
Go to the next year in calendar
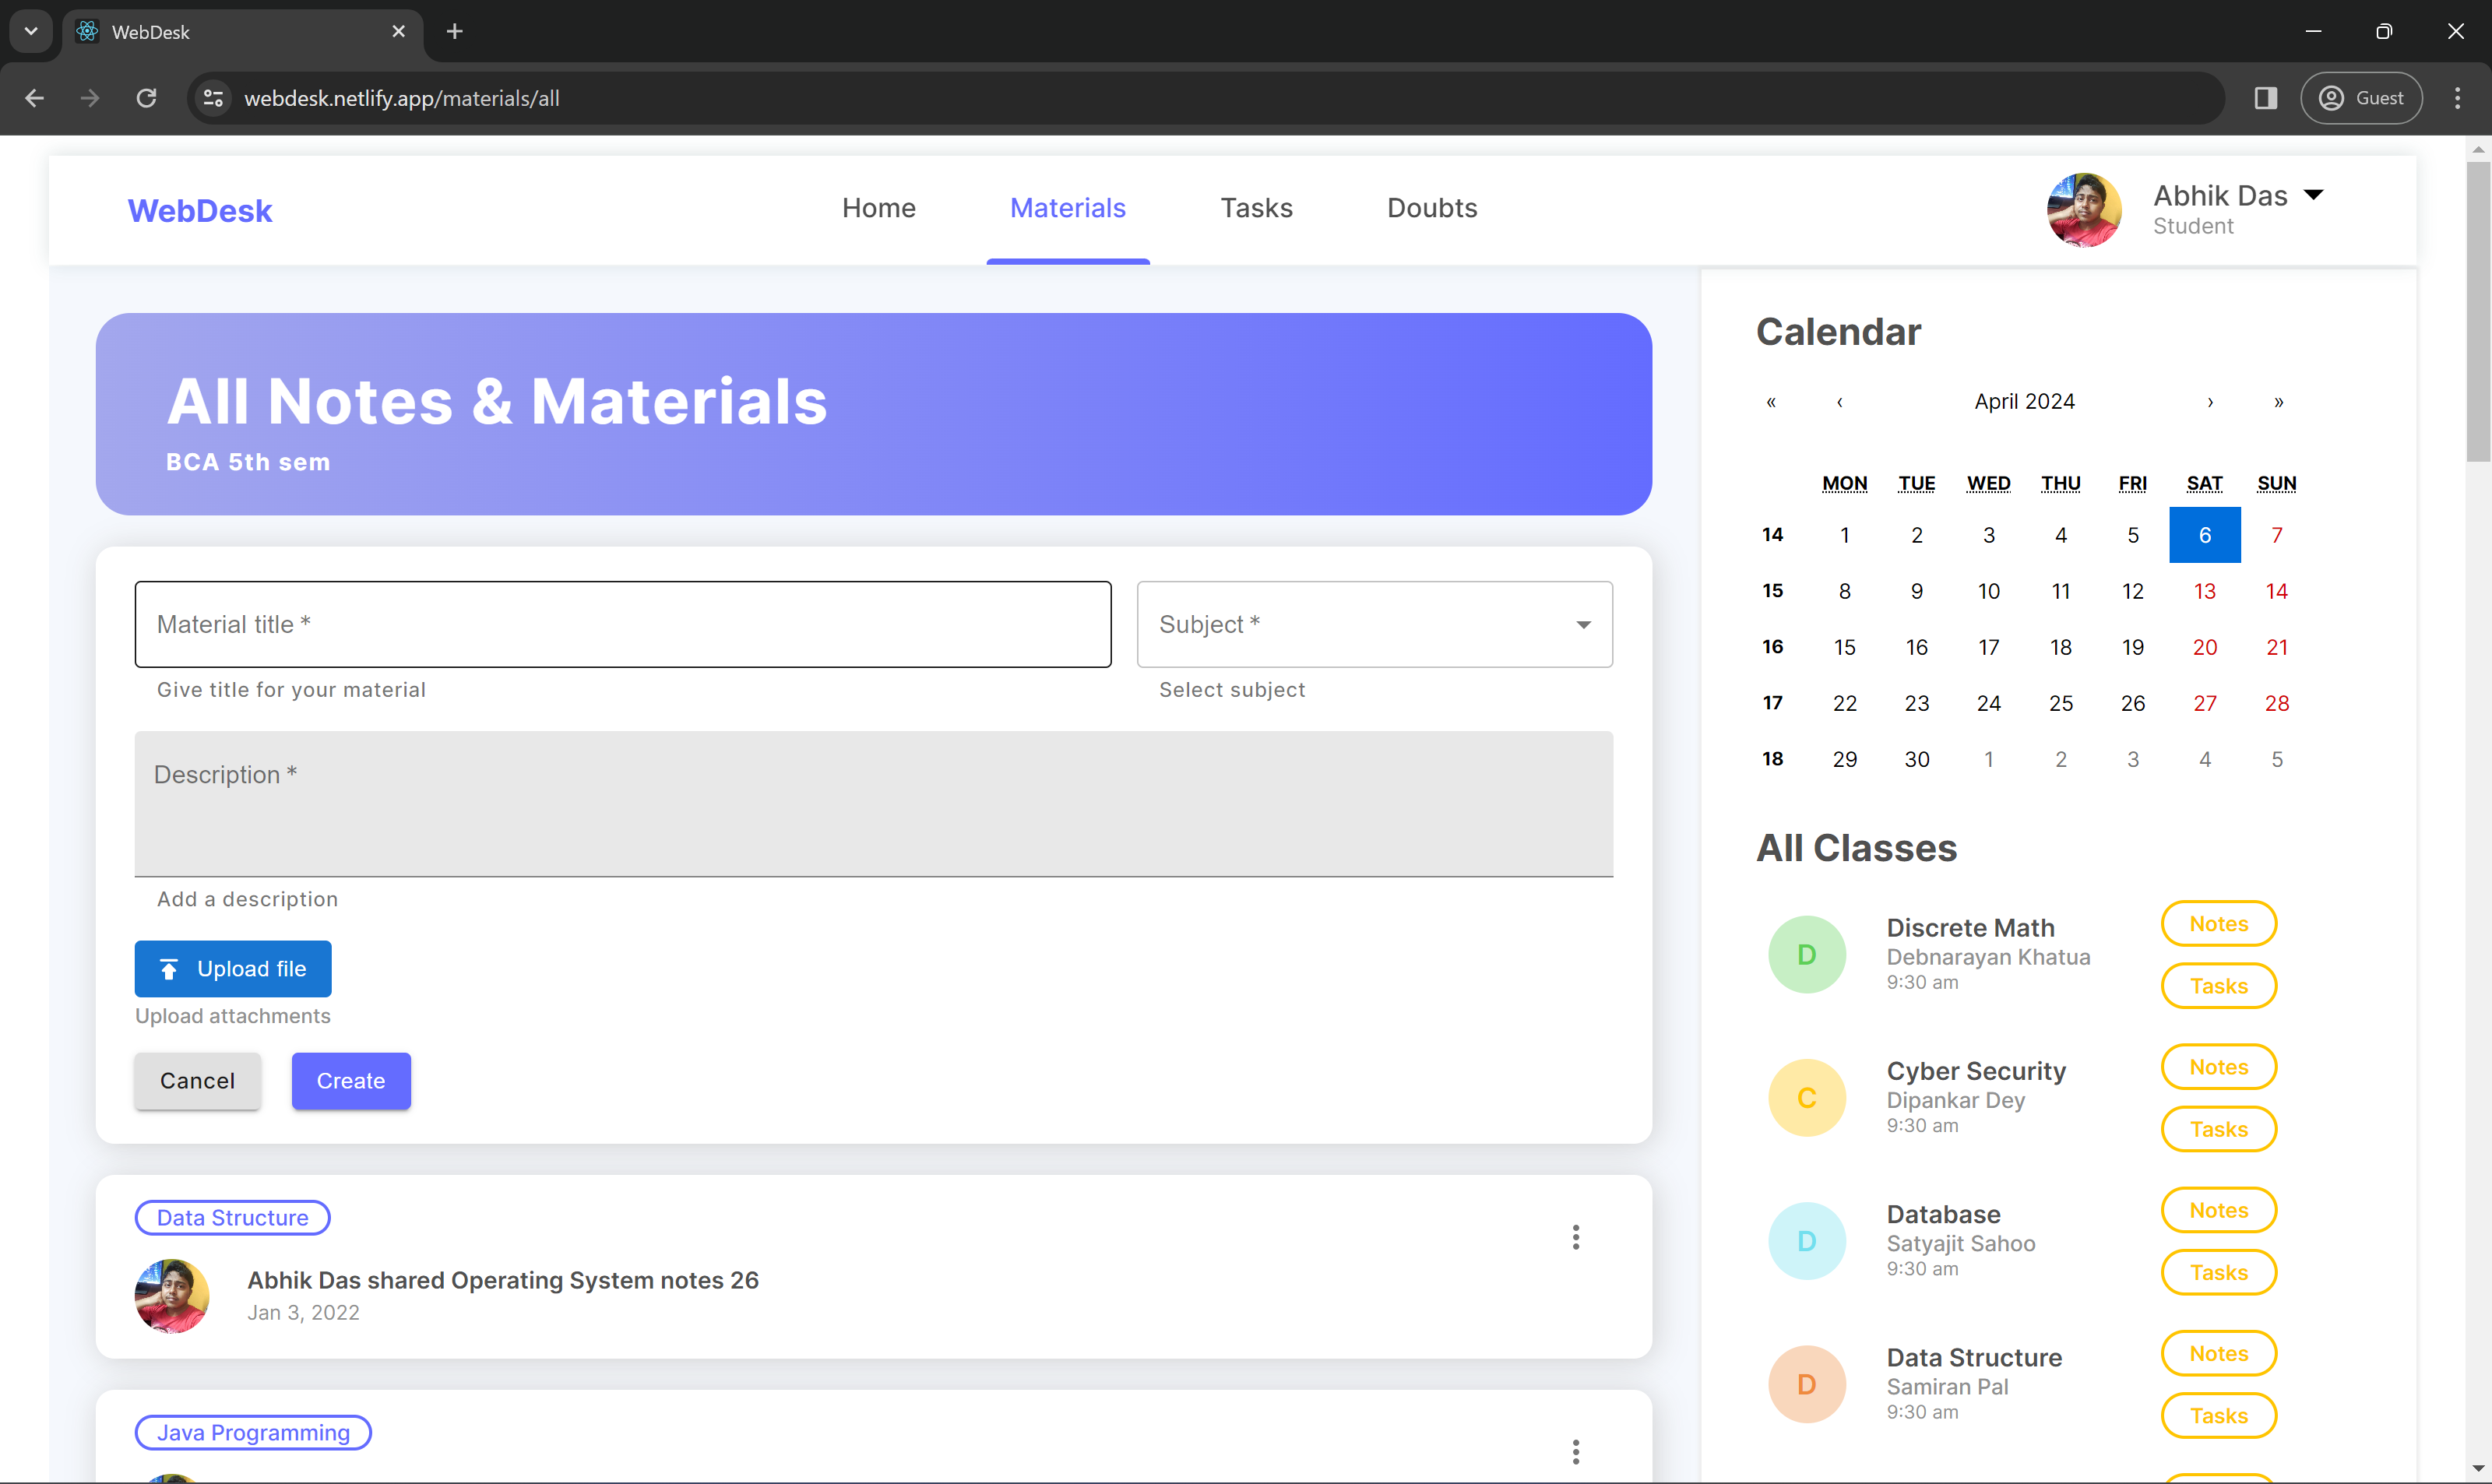[x=2279, y=402]
